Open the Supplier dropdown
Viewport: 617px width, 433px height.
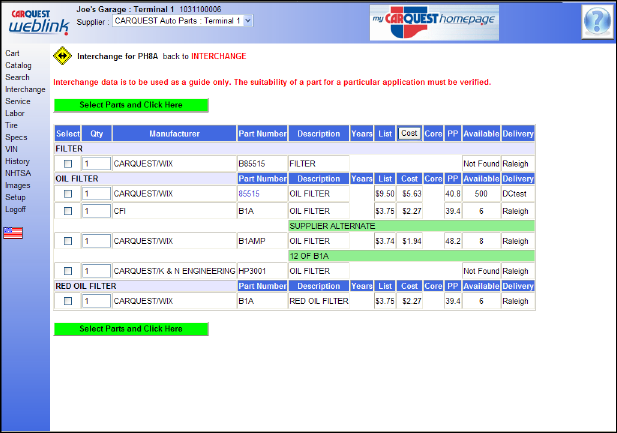[183, 21]
